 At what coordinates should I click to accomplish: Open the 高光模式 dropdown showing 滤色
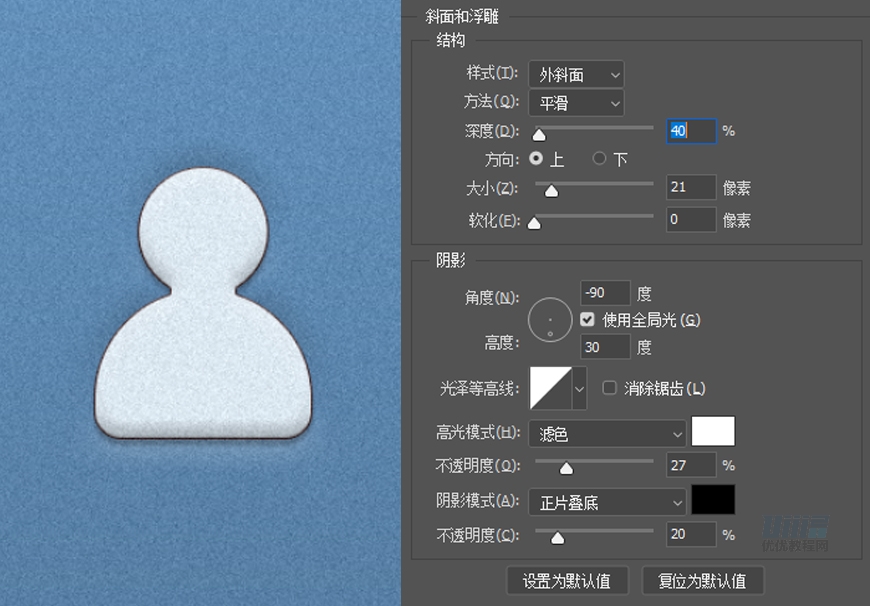[608, 433]
